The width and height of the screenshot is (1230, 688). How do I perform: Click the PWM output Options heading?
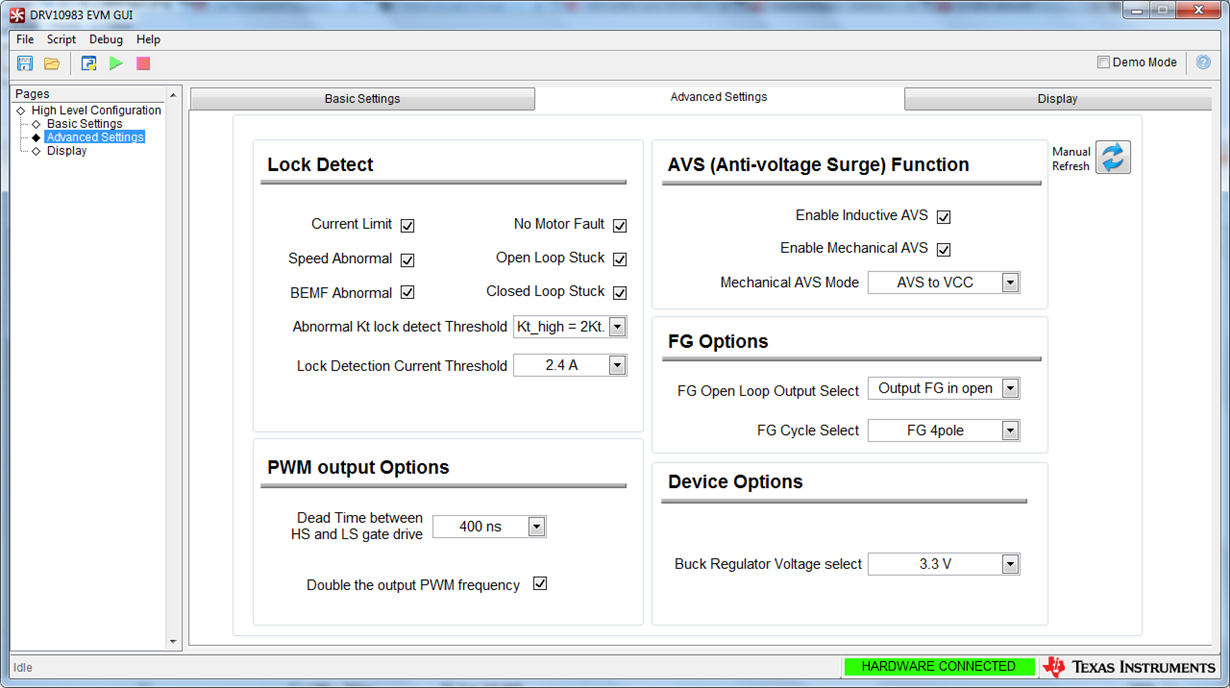click(x=358, y=468)
